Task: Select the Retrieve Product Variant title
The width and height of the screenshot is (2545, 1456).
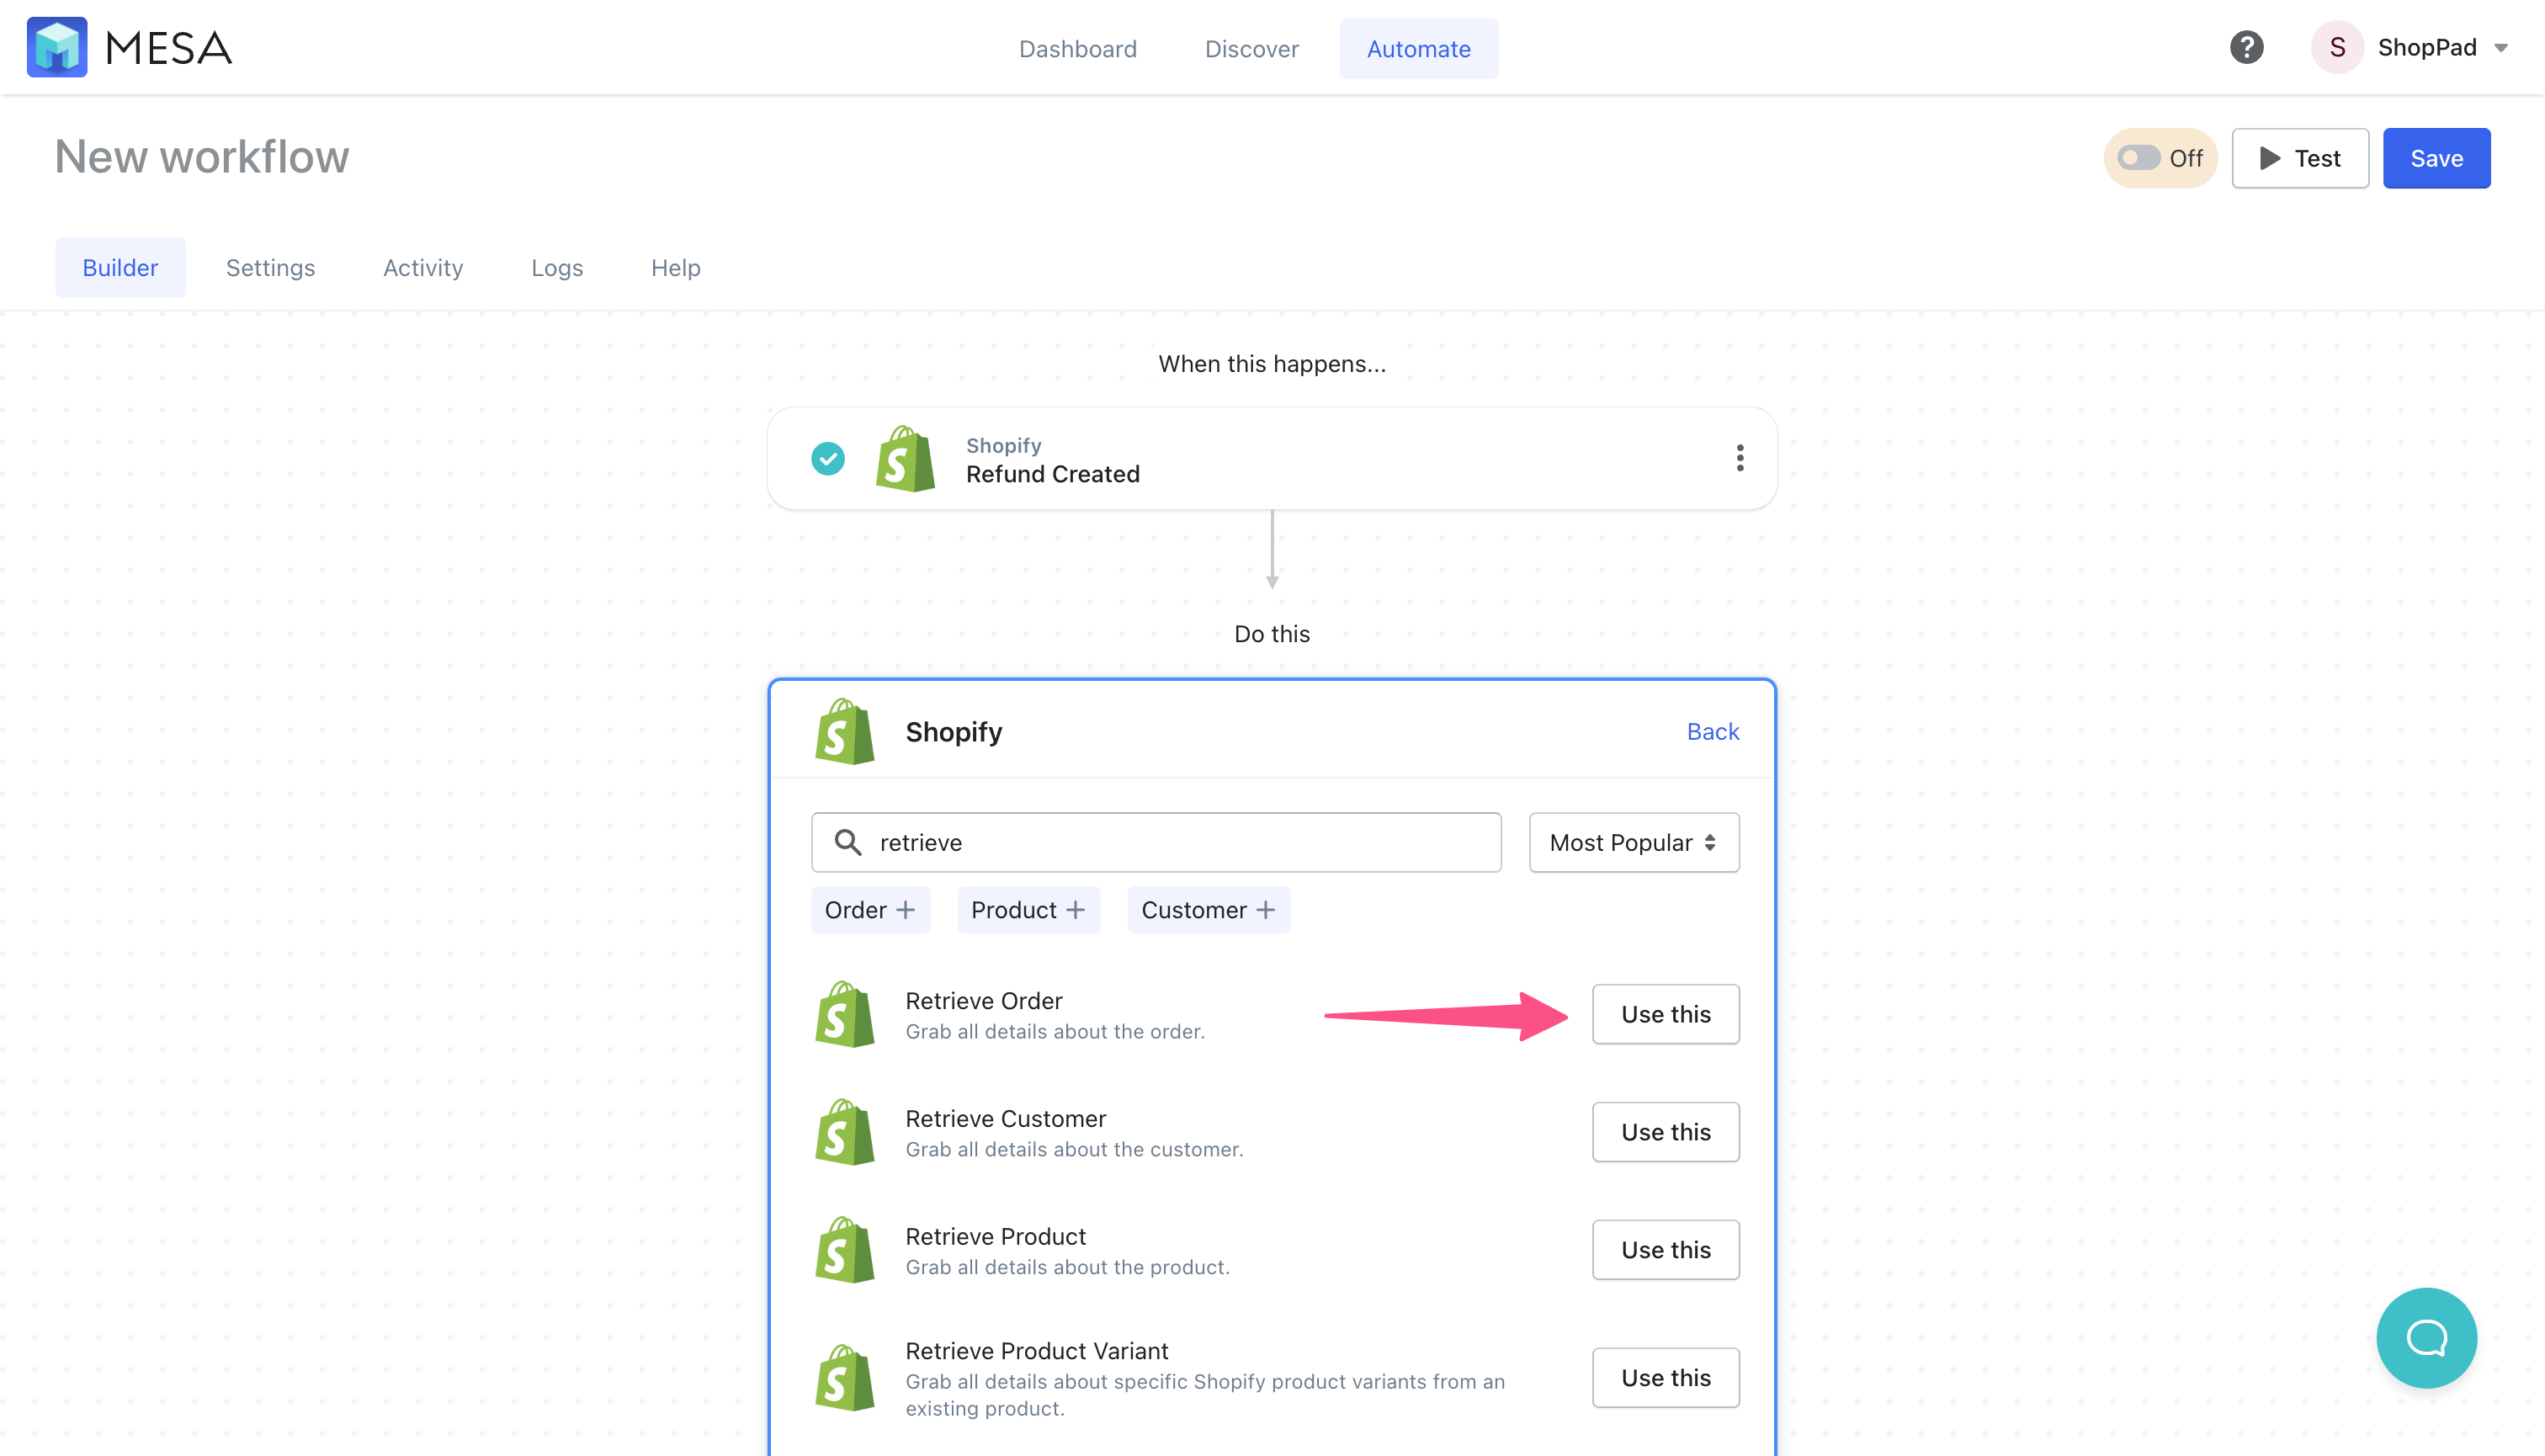Action: [1036, 1351]
